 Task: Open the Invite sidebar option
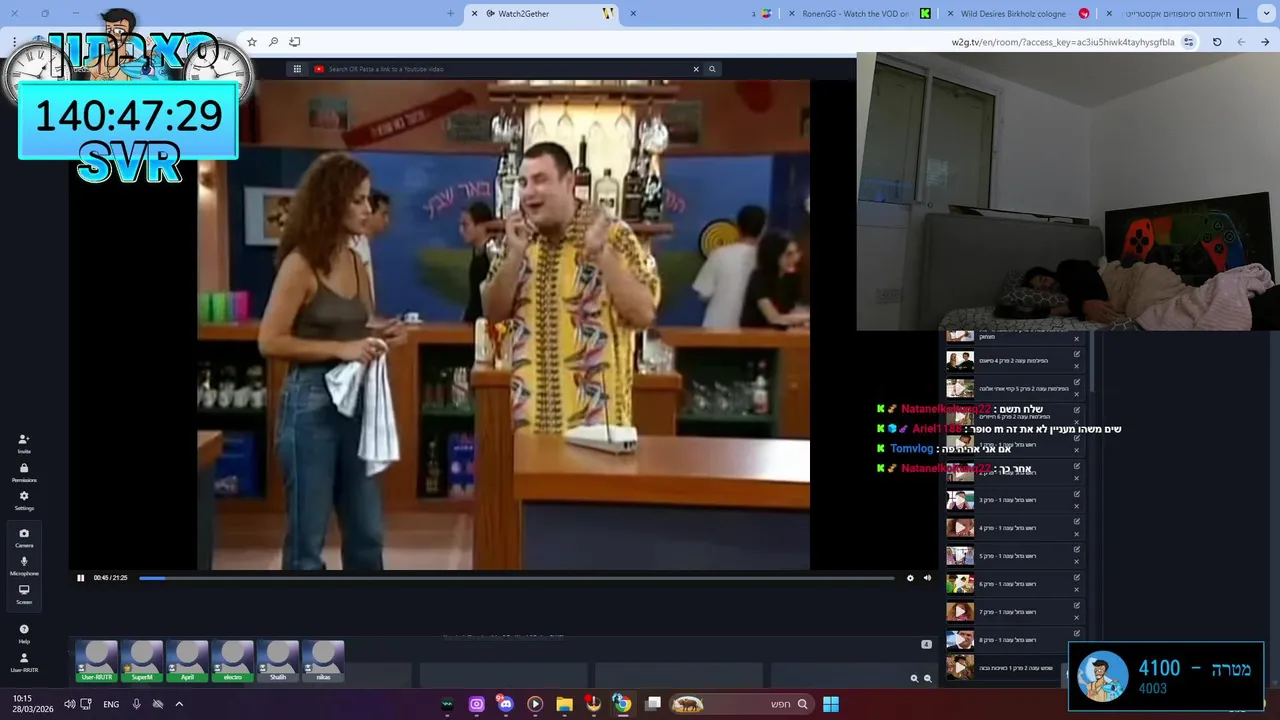tap(24, 443)
